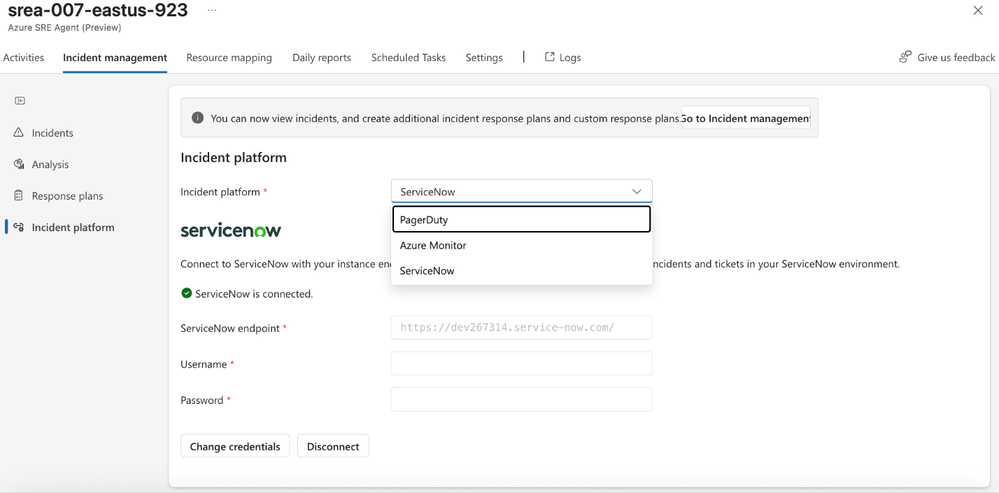Image resolution: width=999 pixels, height=493 pixels.
Task: Click the servicenow logo
Action: tap(231, 230)
